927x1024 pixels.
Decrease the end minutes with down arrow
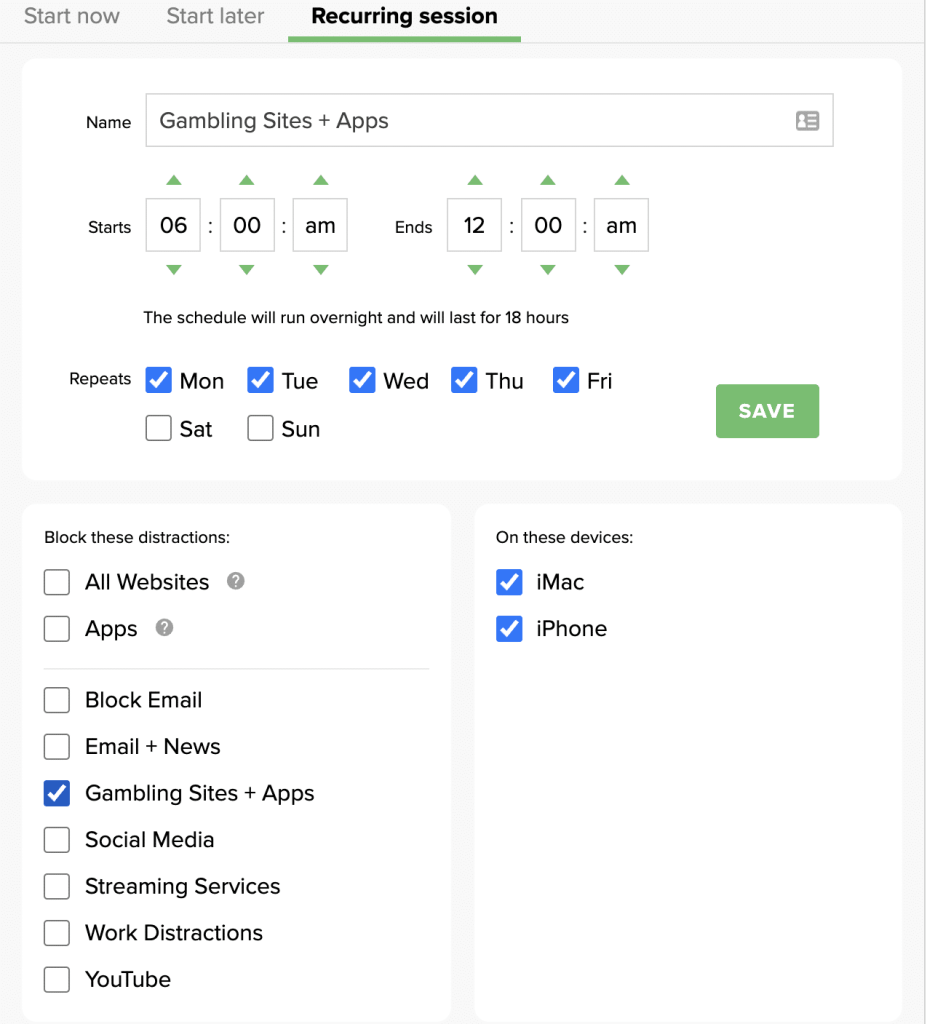pos(548,270)
